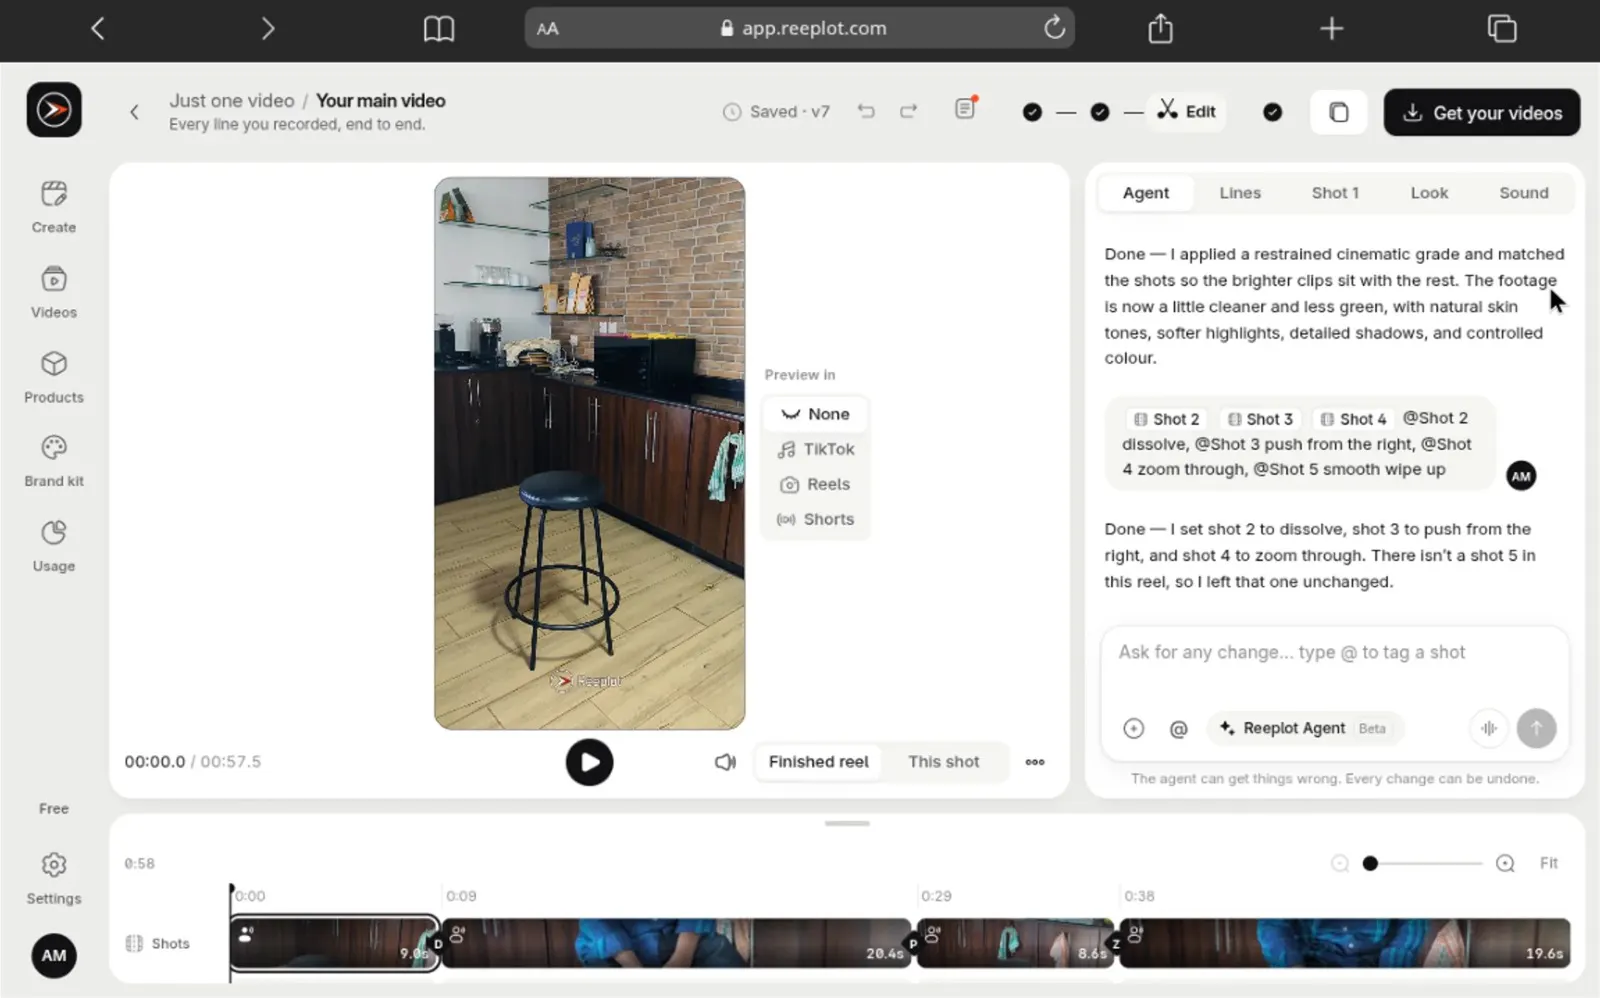1600x998 pixels.
Task: Open the Saved v7 version history
Action: (x=776, y=112)
